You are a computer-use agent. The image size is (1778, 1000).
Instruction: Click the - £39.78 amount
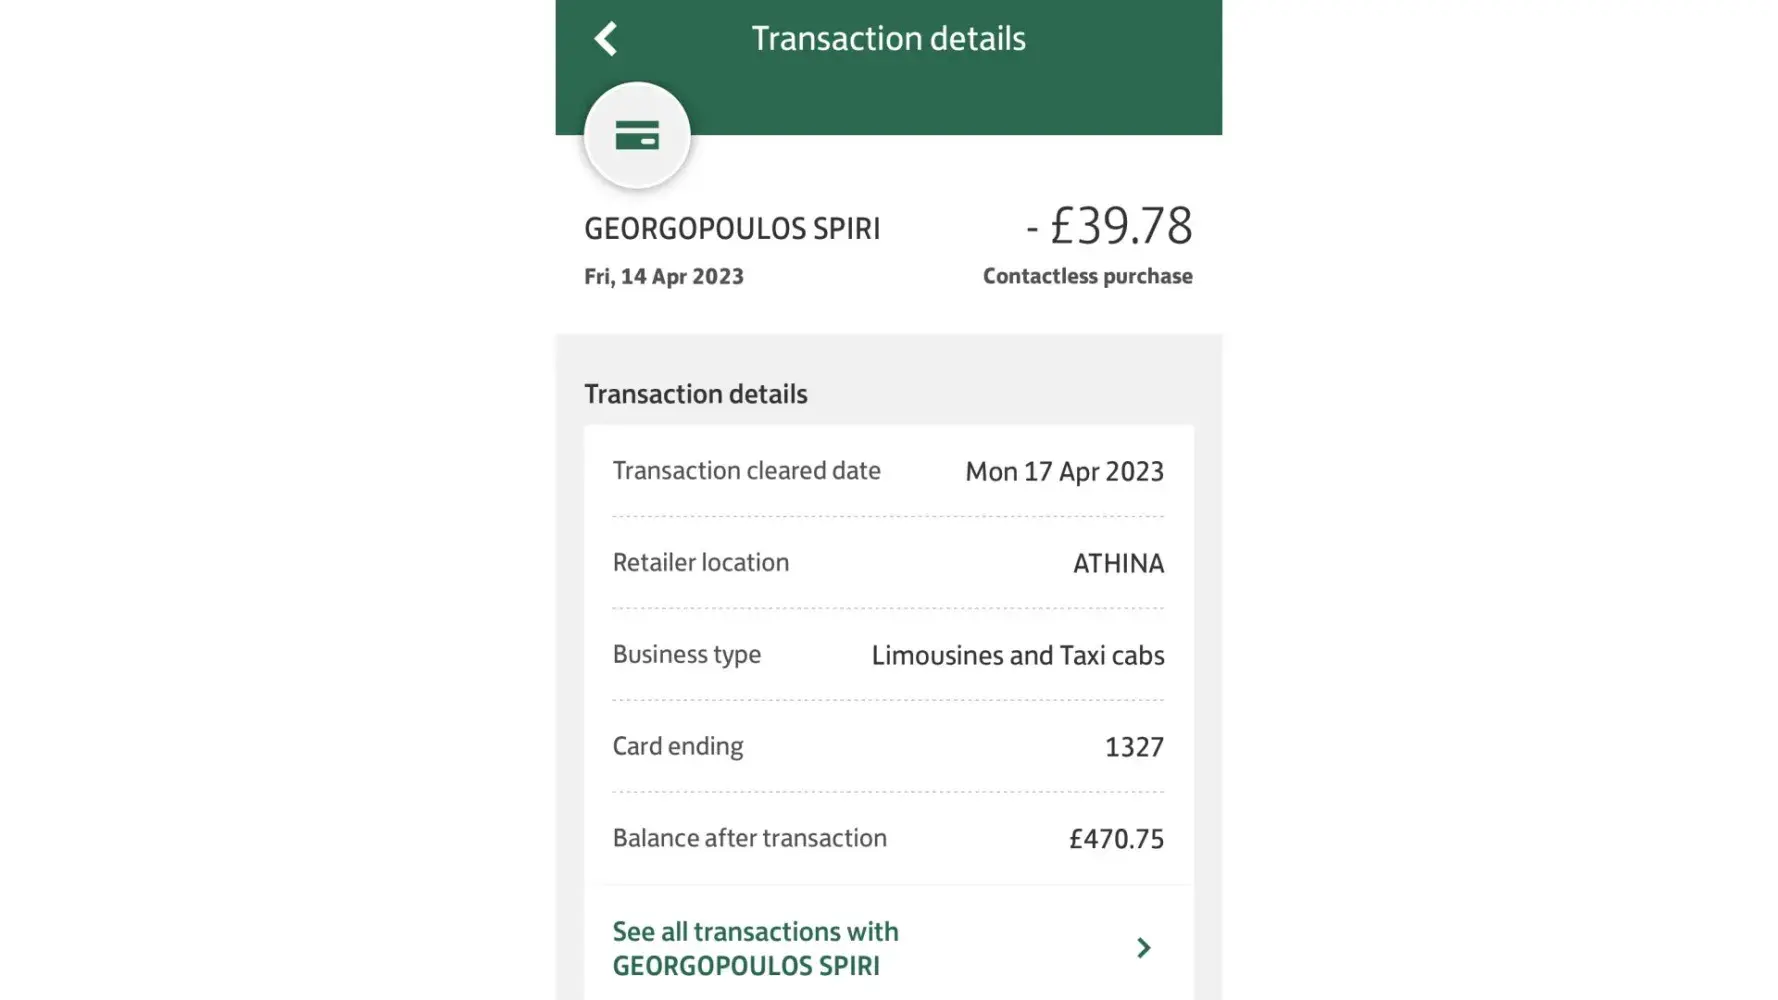tap(1109, 226)
